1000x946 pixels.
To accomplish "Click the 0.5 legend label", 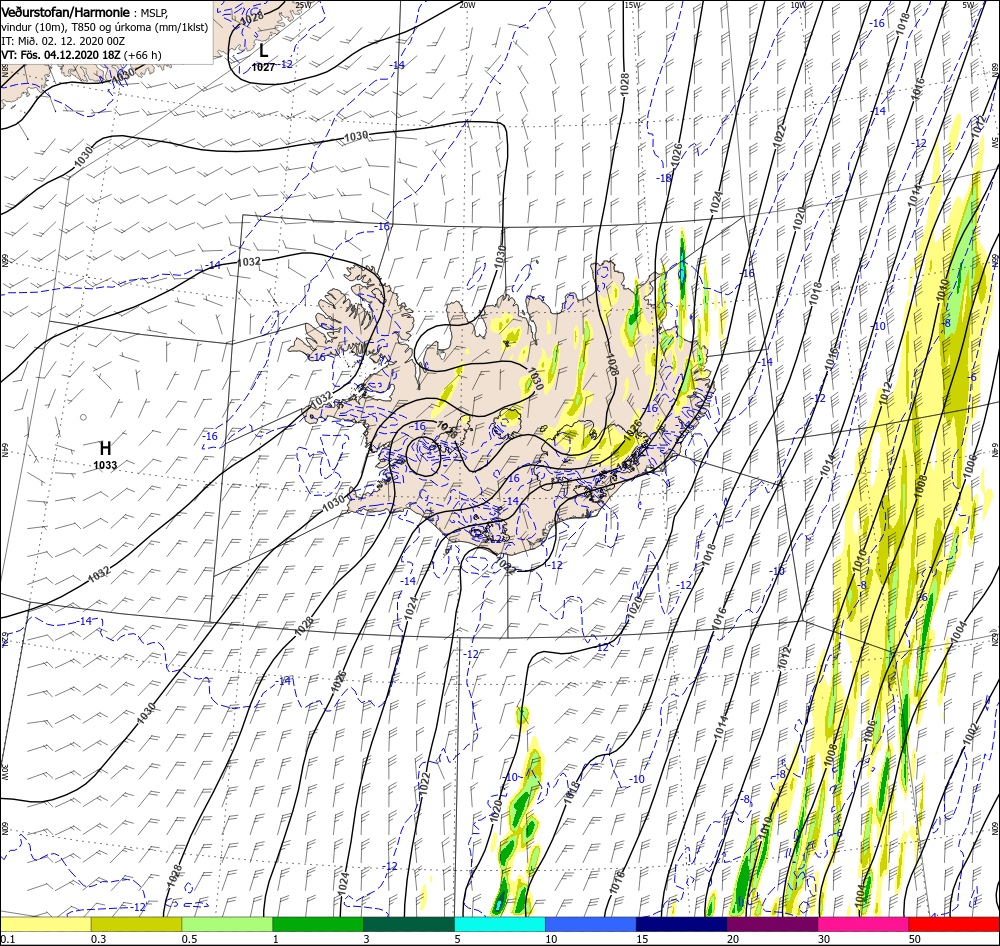I will point(189,939).
